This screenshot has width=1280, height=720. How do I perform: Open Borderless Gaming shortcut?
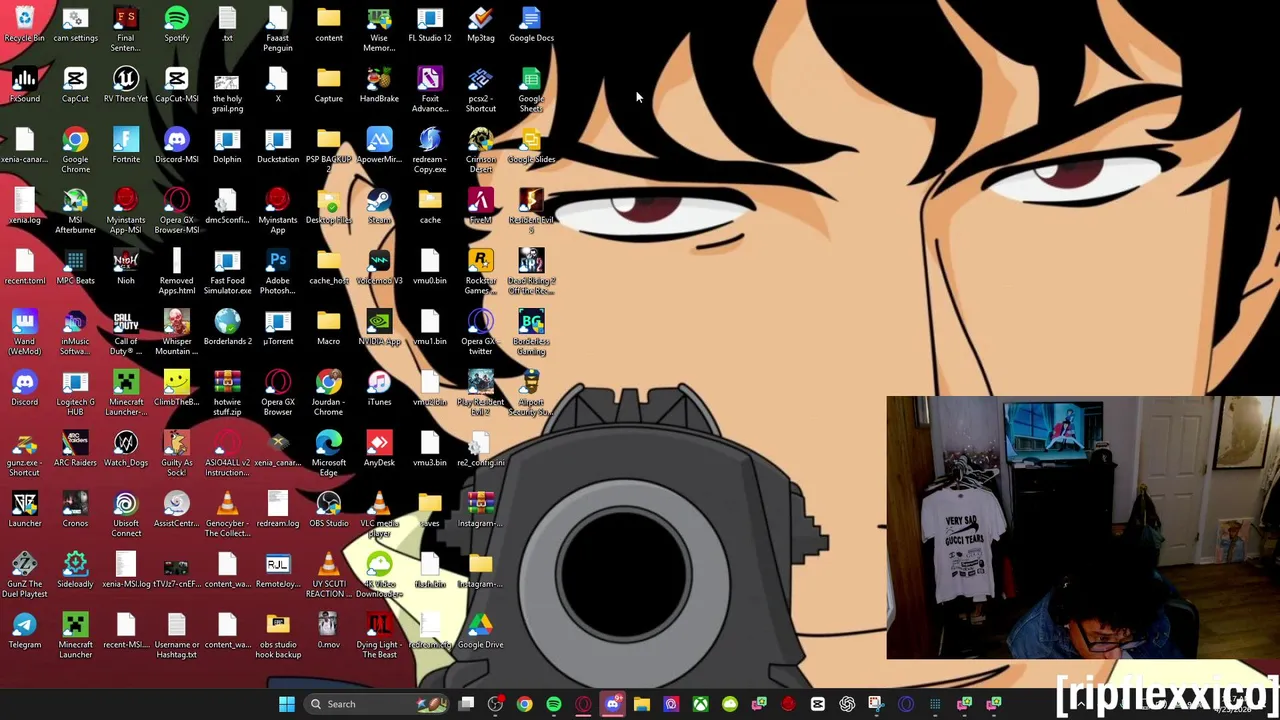531,333
